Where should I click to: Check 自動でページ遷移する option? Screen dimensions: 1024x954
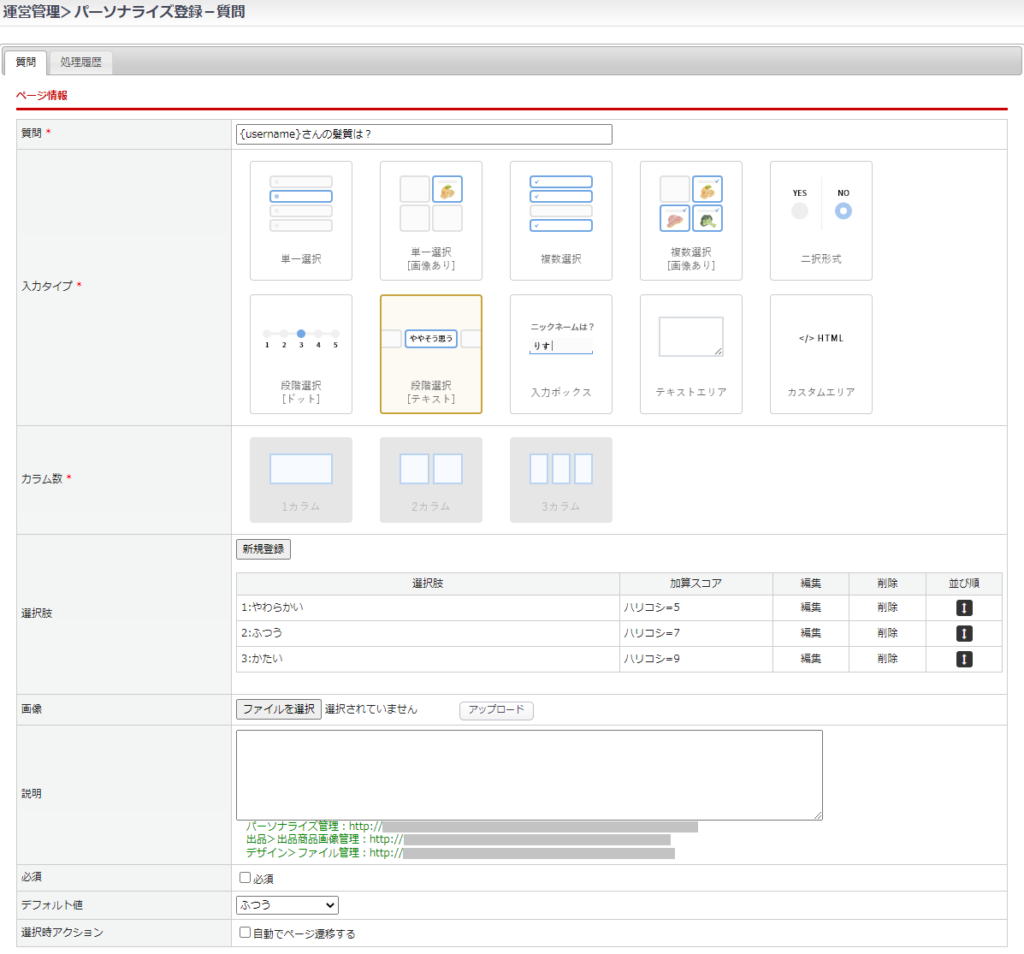[245, 933]
